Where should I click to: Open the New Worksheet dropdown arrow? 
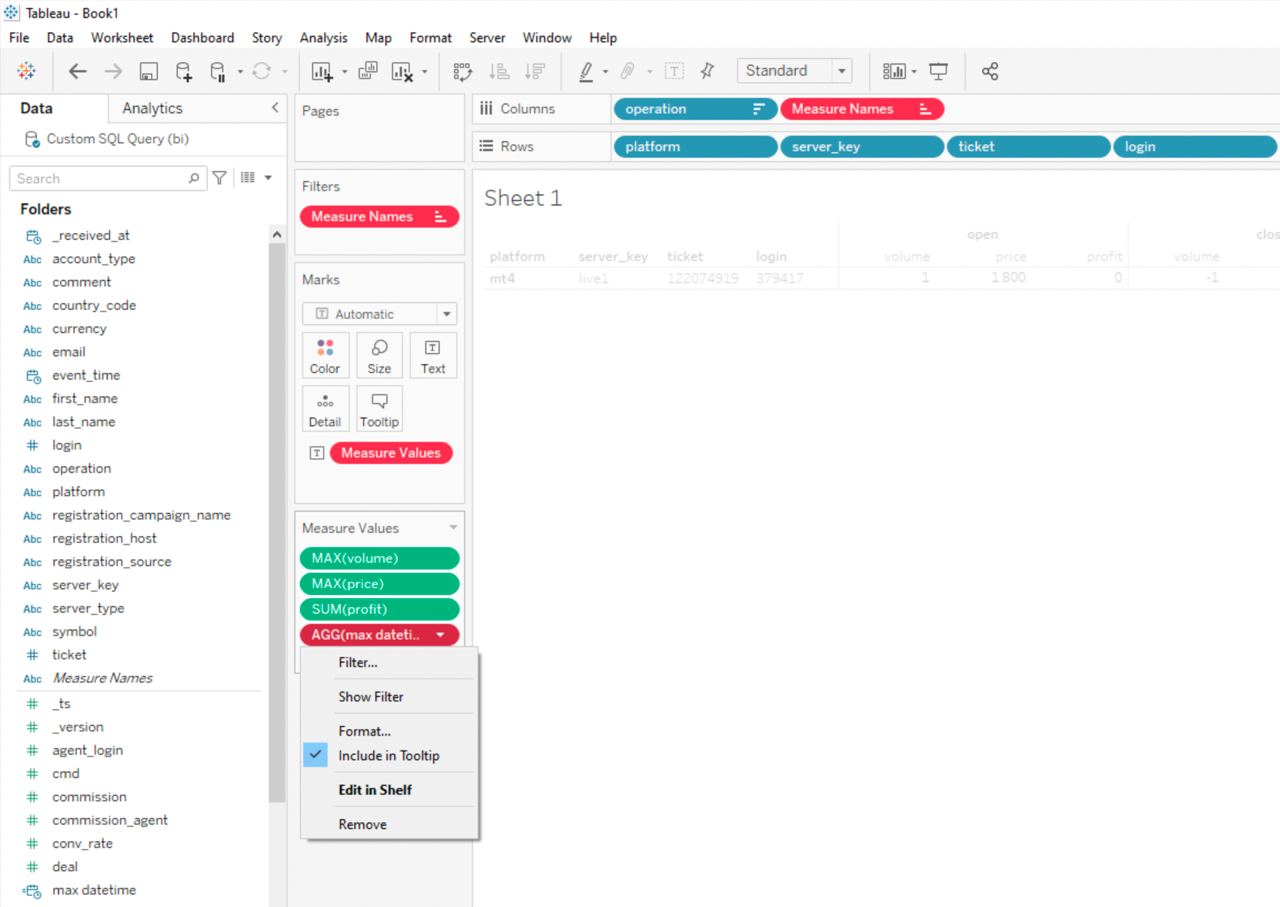pyautogui.click(x=344, y=72)
